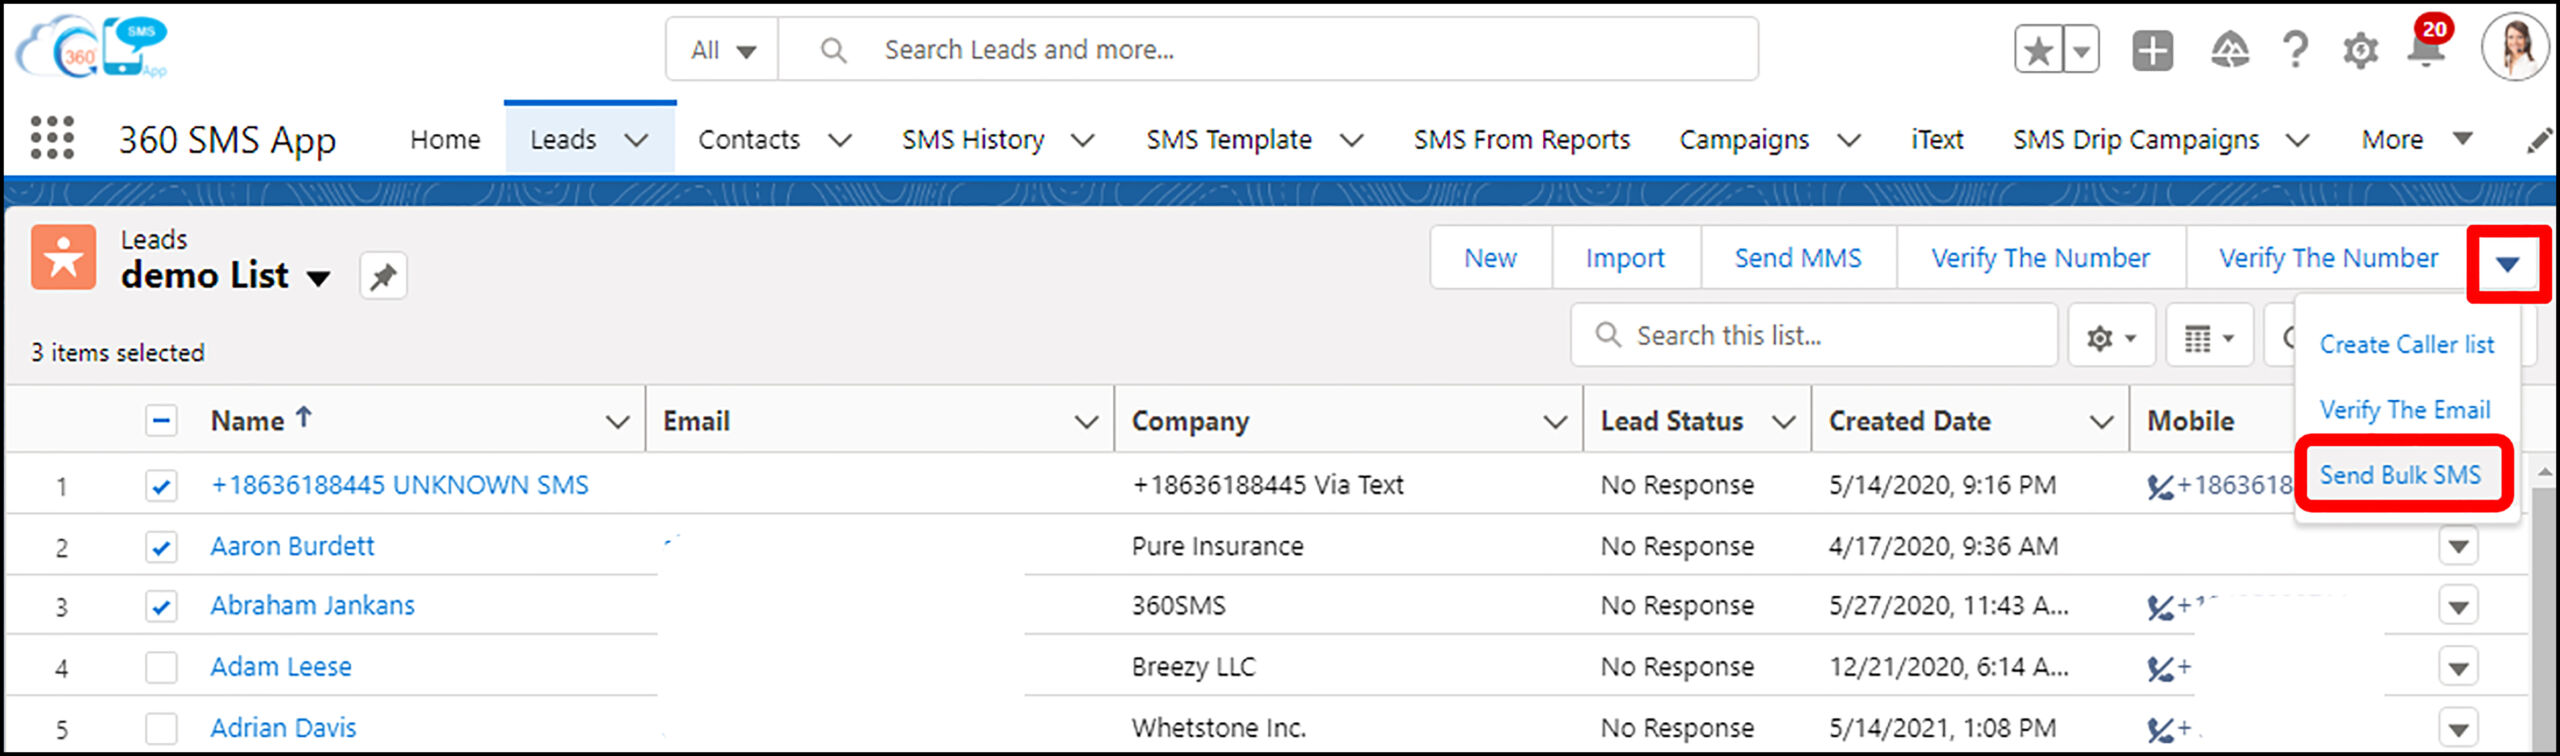Open the notifications bell showing 20
The width and height of the screenshot is (2560, 756).
[x=2428, y=45]
